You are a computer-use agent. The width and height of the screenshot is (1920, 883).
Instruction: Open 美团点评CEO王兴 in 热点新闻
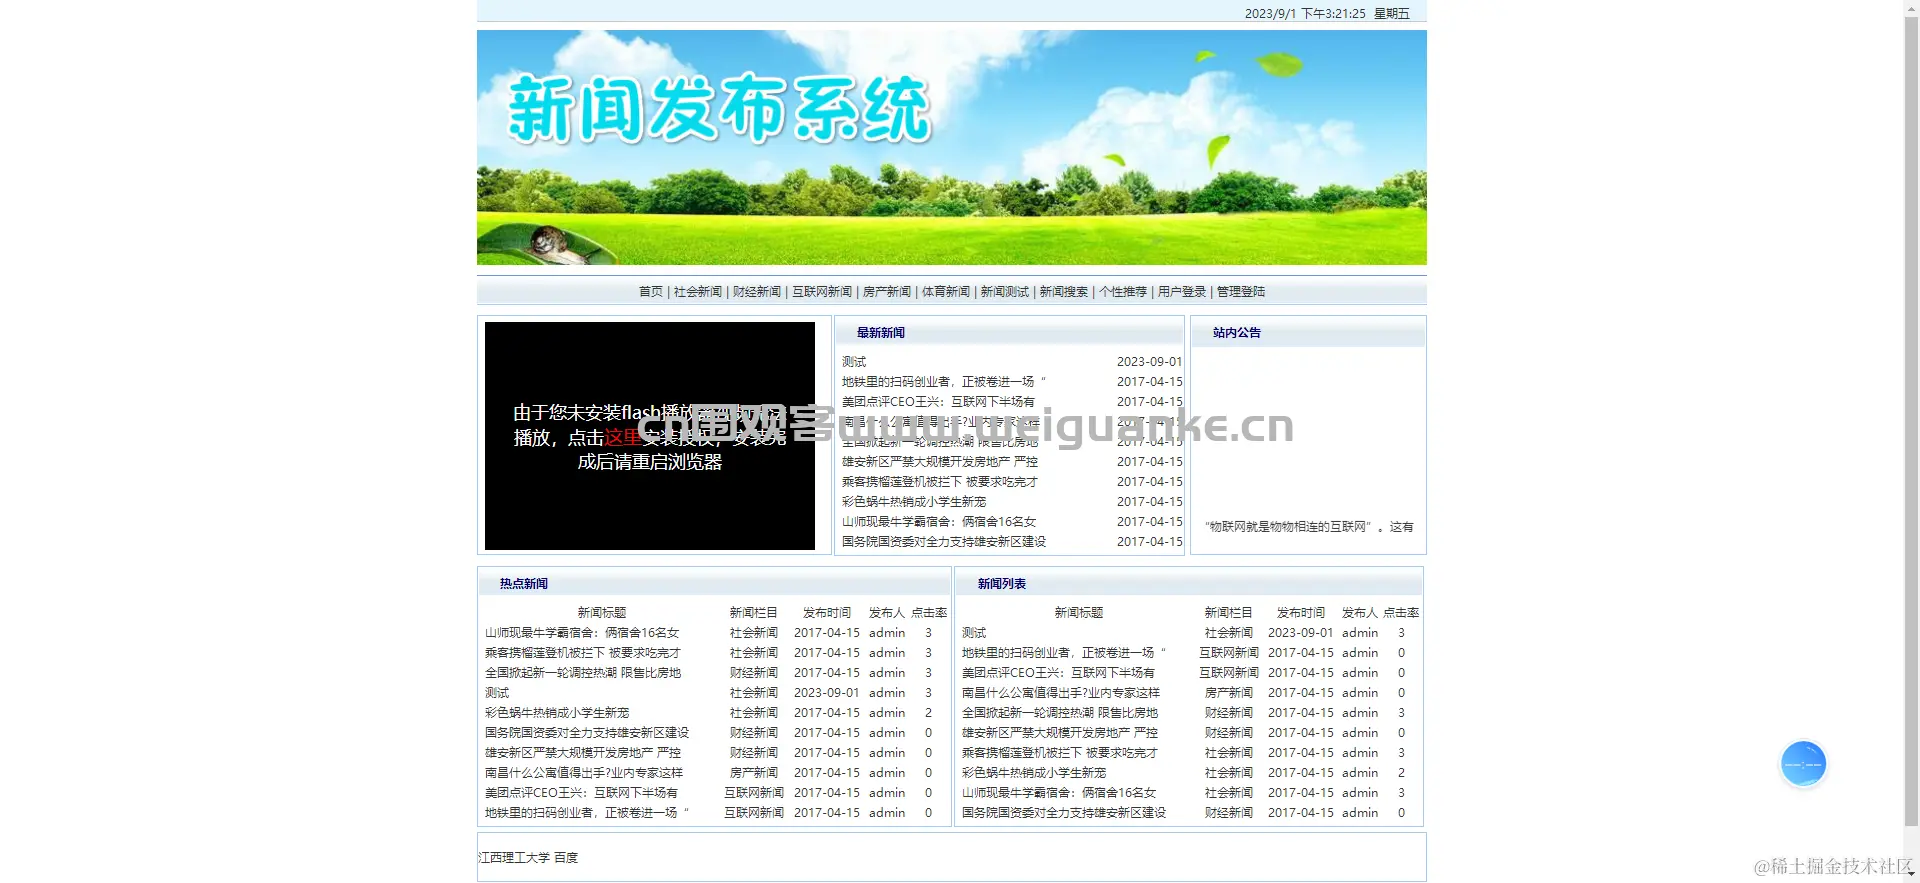(581, 793)
